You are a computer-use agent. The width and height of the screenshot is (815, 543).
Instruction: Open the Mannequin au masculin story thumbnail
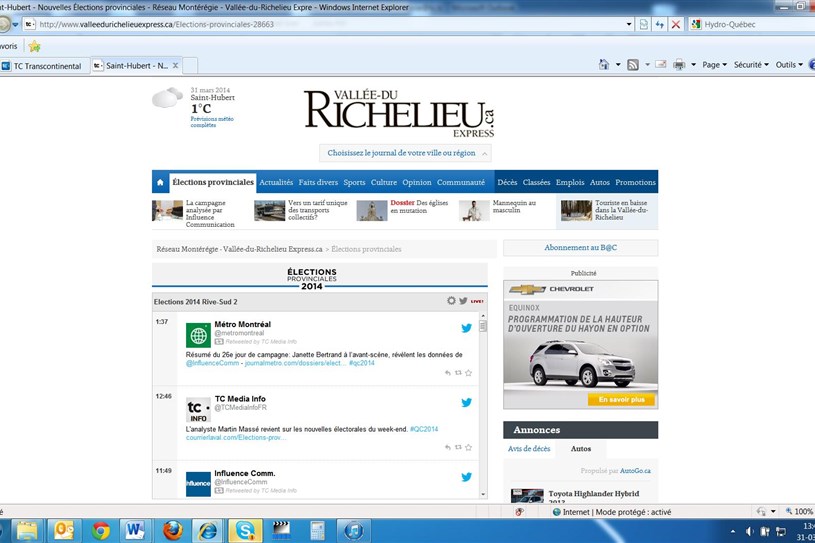(474, 210)
